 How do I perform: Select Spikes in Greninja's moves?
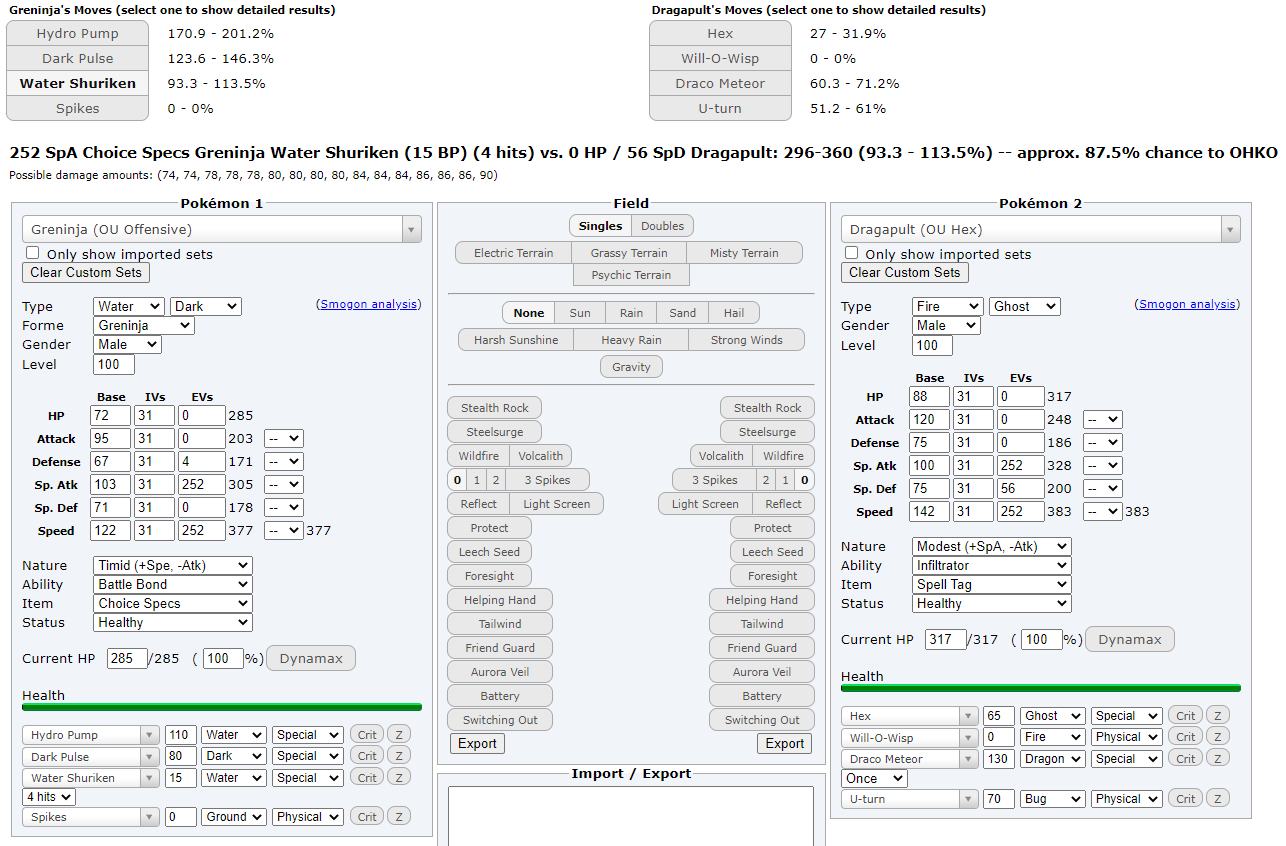(78, 108)
